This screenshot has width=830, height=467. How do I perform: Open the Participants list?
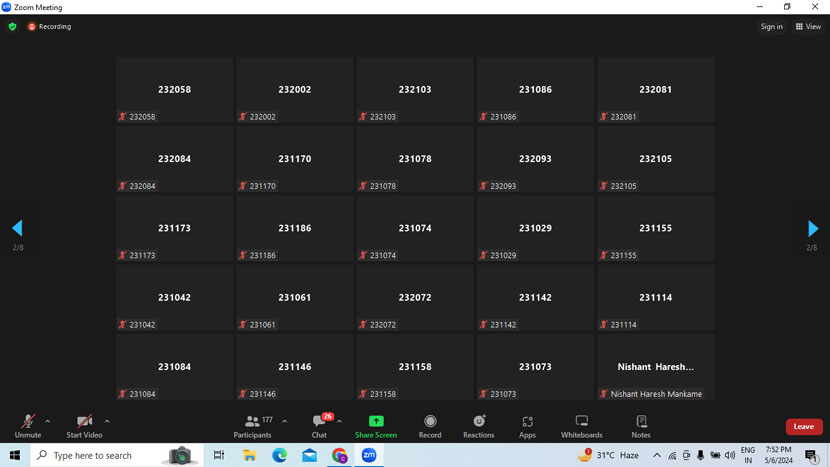(253, 425)
